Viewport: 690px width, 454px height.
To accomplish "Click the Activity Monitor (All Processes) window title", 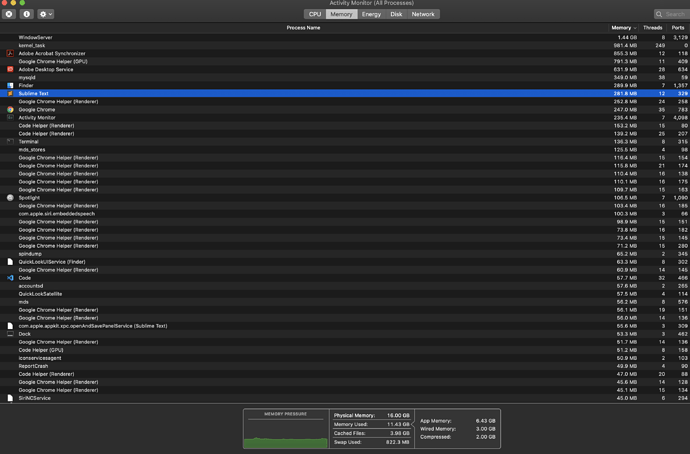I will [x=371, y=3].
